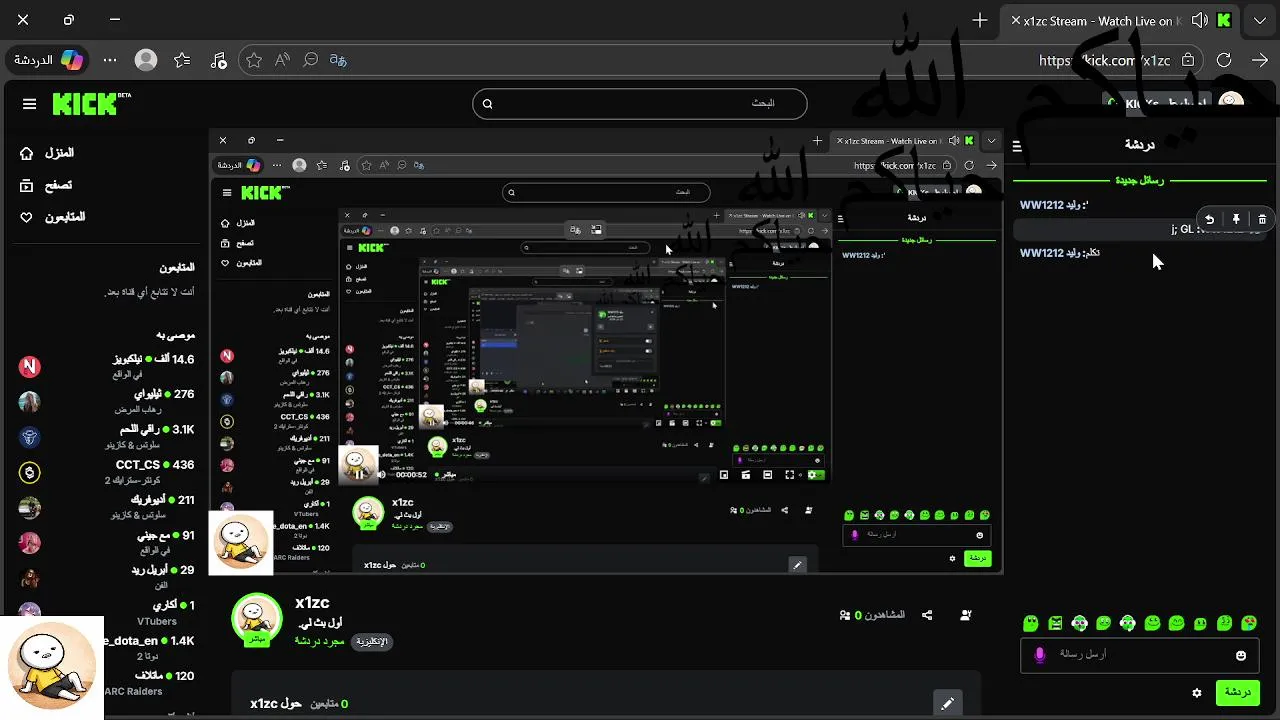Screen dimensions: 1280x720
Task: Open the مجرد دردشة category link
Action: [320, 641]
